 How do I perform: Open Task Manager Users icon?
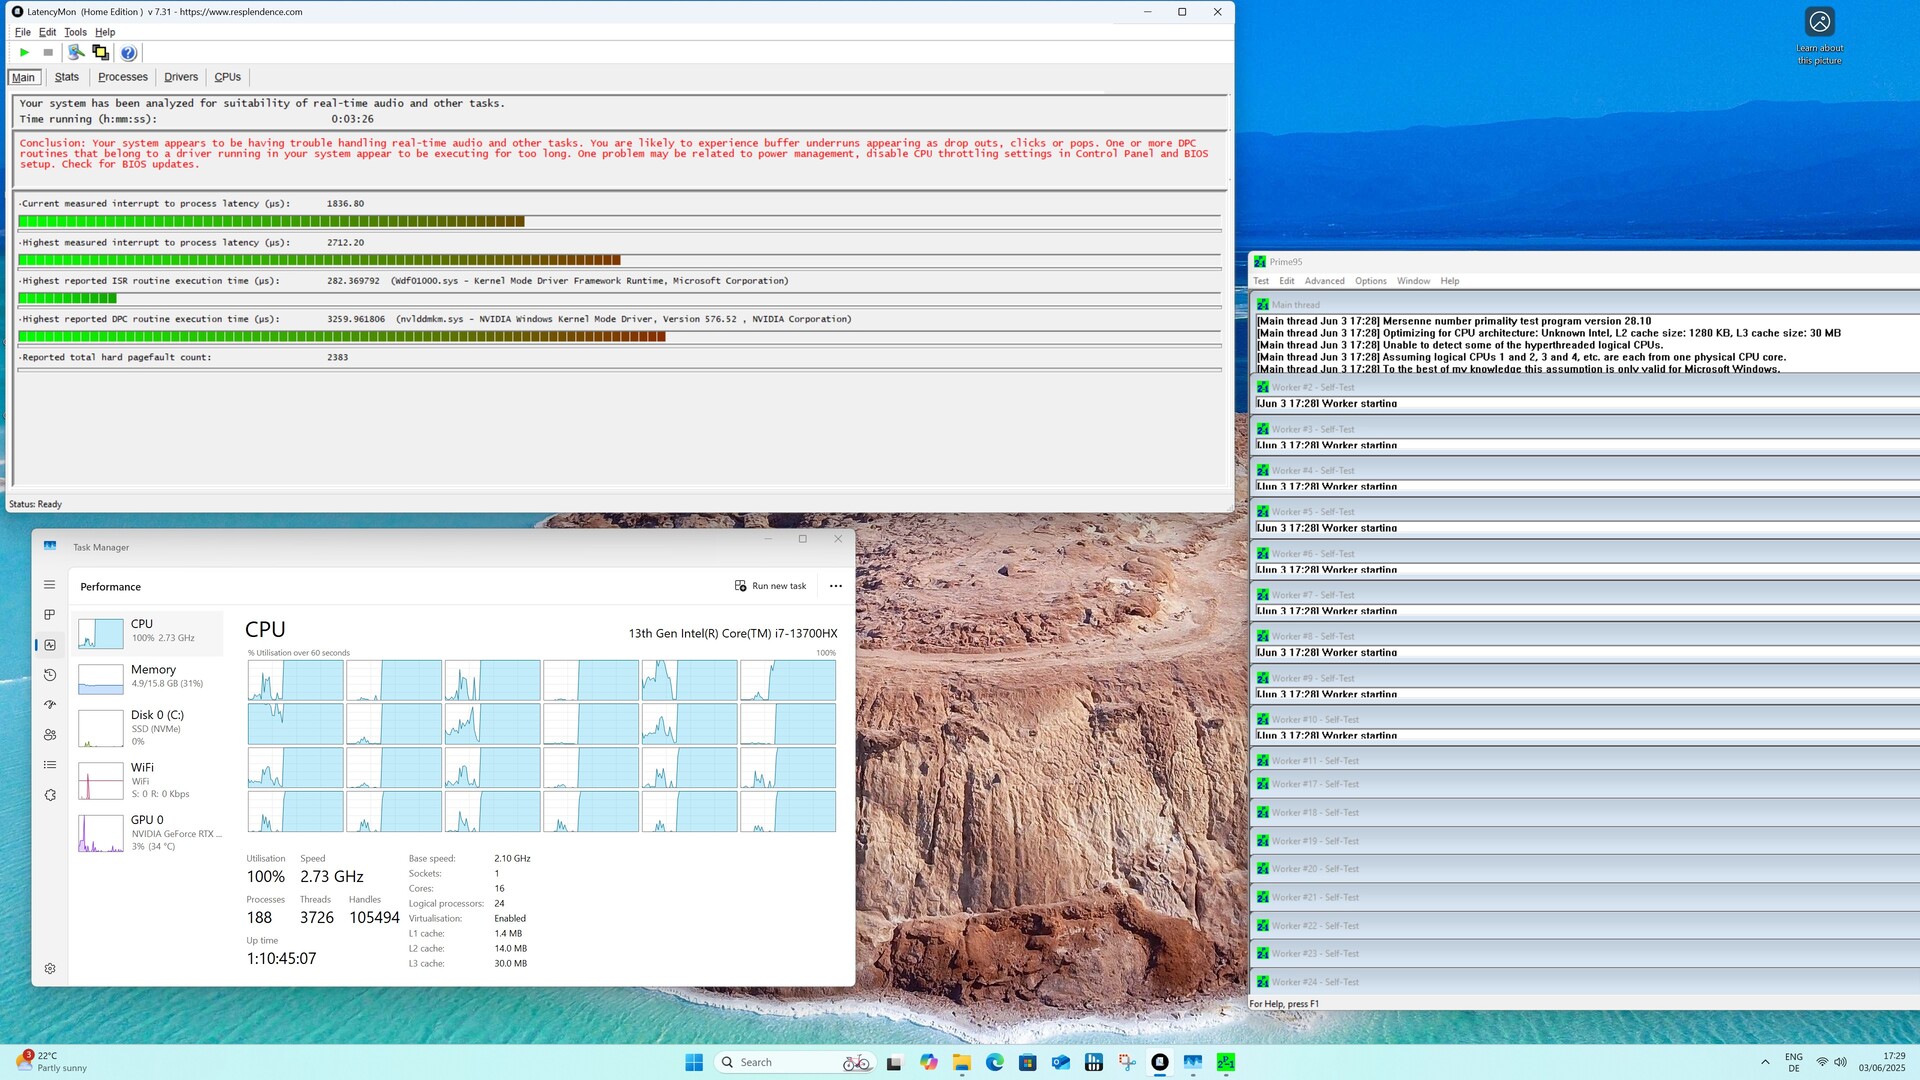50,735
